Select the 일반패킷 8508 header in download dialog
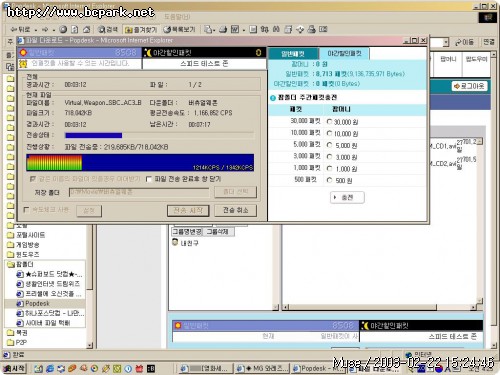Screen dimensions: 500x375 [x=80, y=53]
